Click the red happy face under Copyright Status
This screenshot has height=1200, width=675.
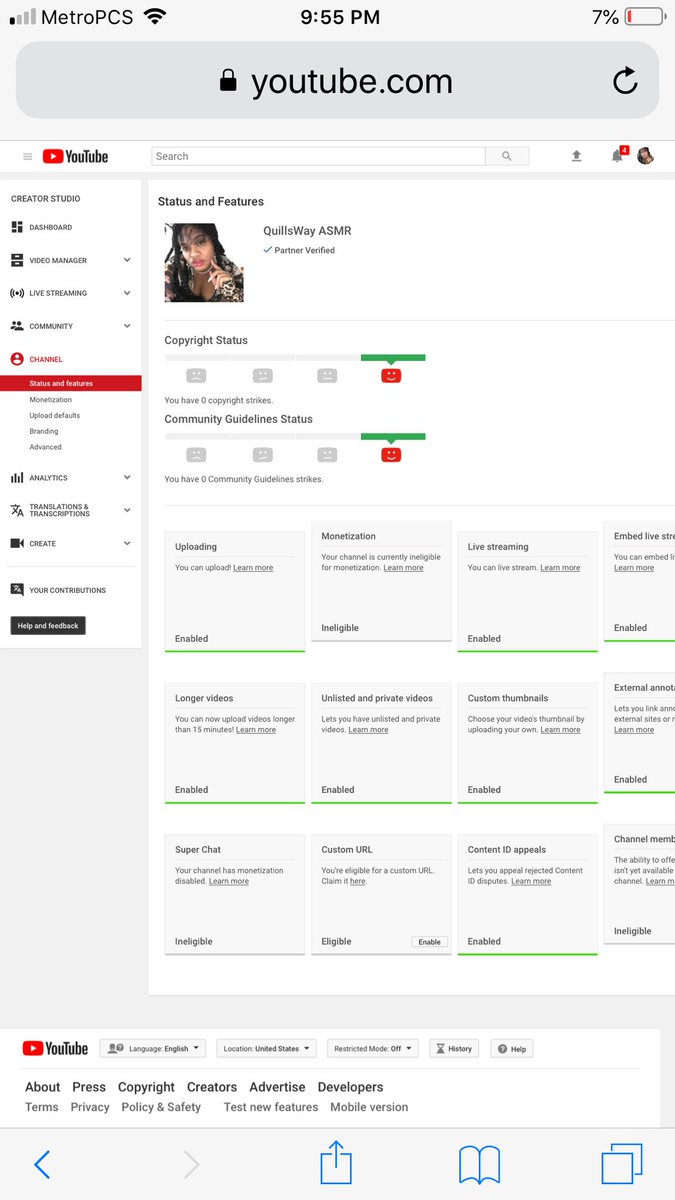pos(391,375)
